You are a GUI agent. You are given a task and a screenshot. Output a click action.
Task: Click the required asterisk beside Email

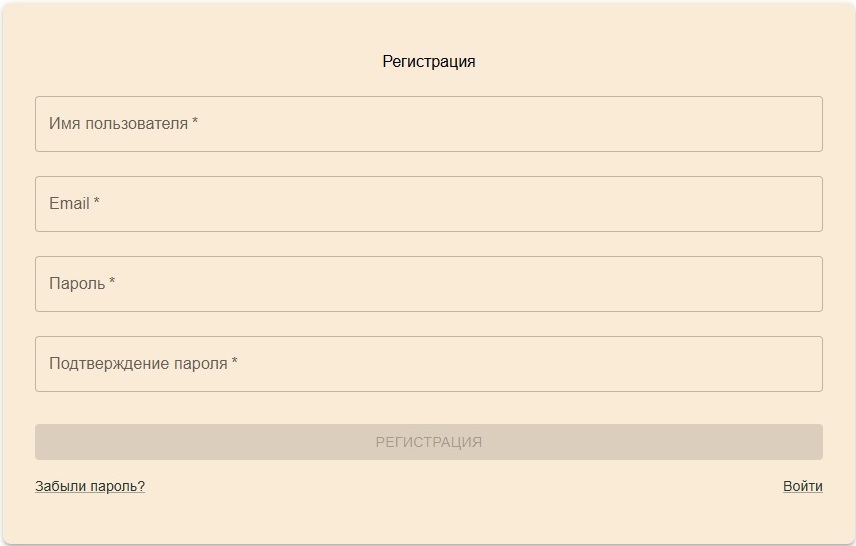(x=97, y=203)
